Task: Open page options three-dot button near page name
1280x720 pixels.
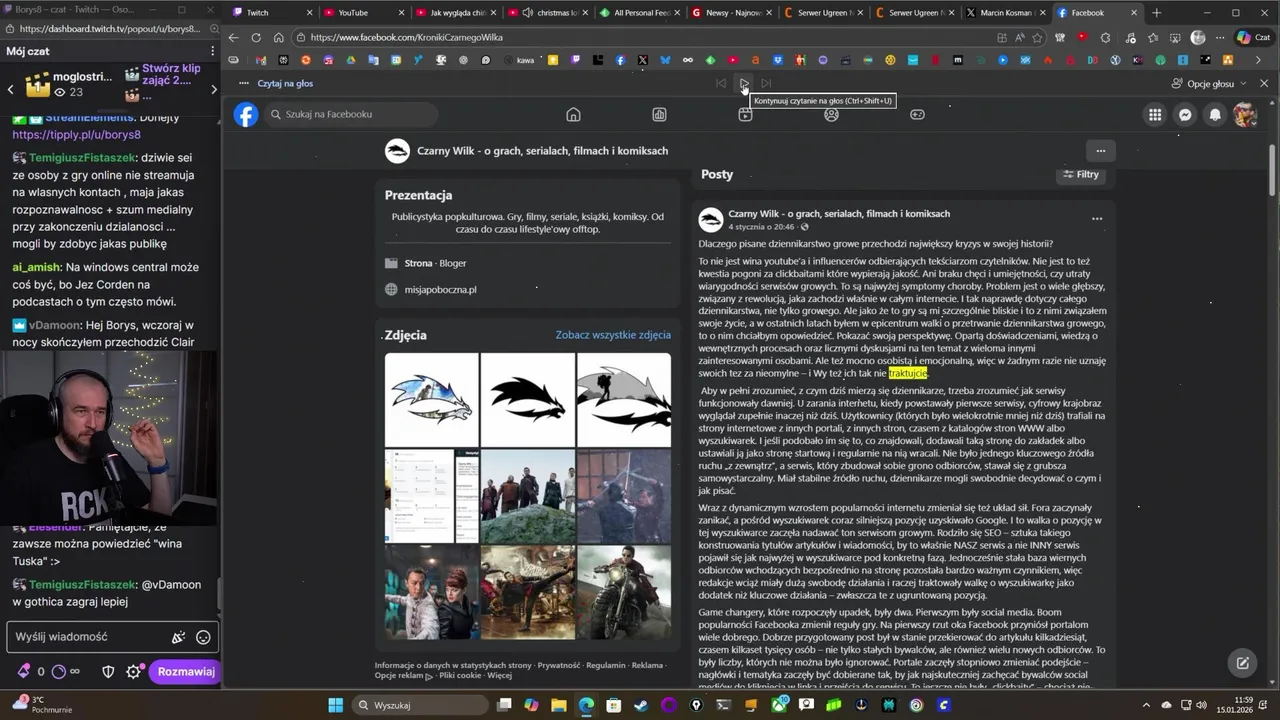Action: pos(1100,151)
